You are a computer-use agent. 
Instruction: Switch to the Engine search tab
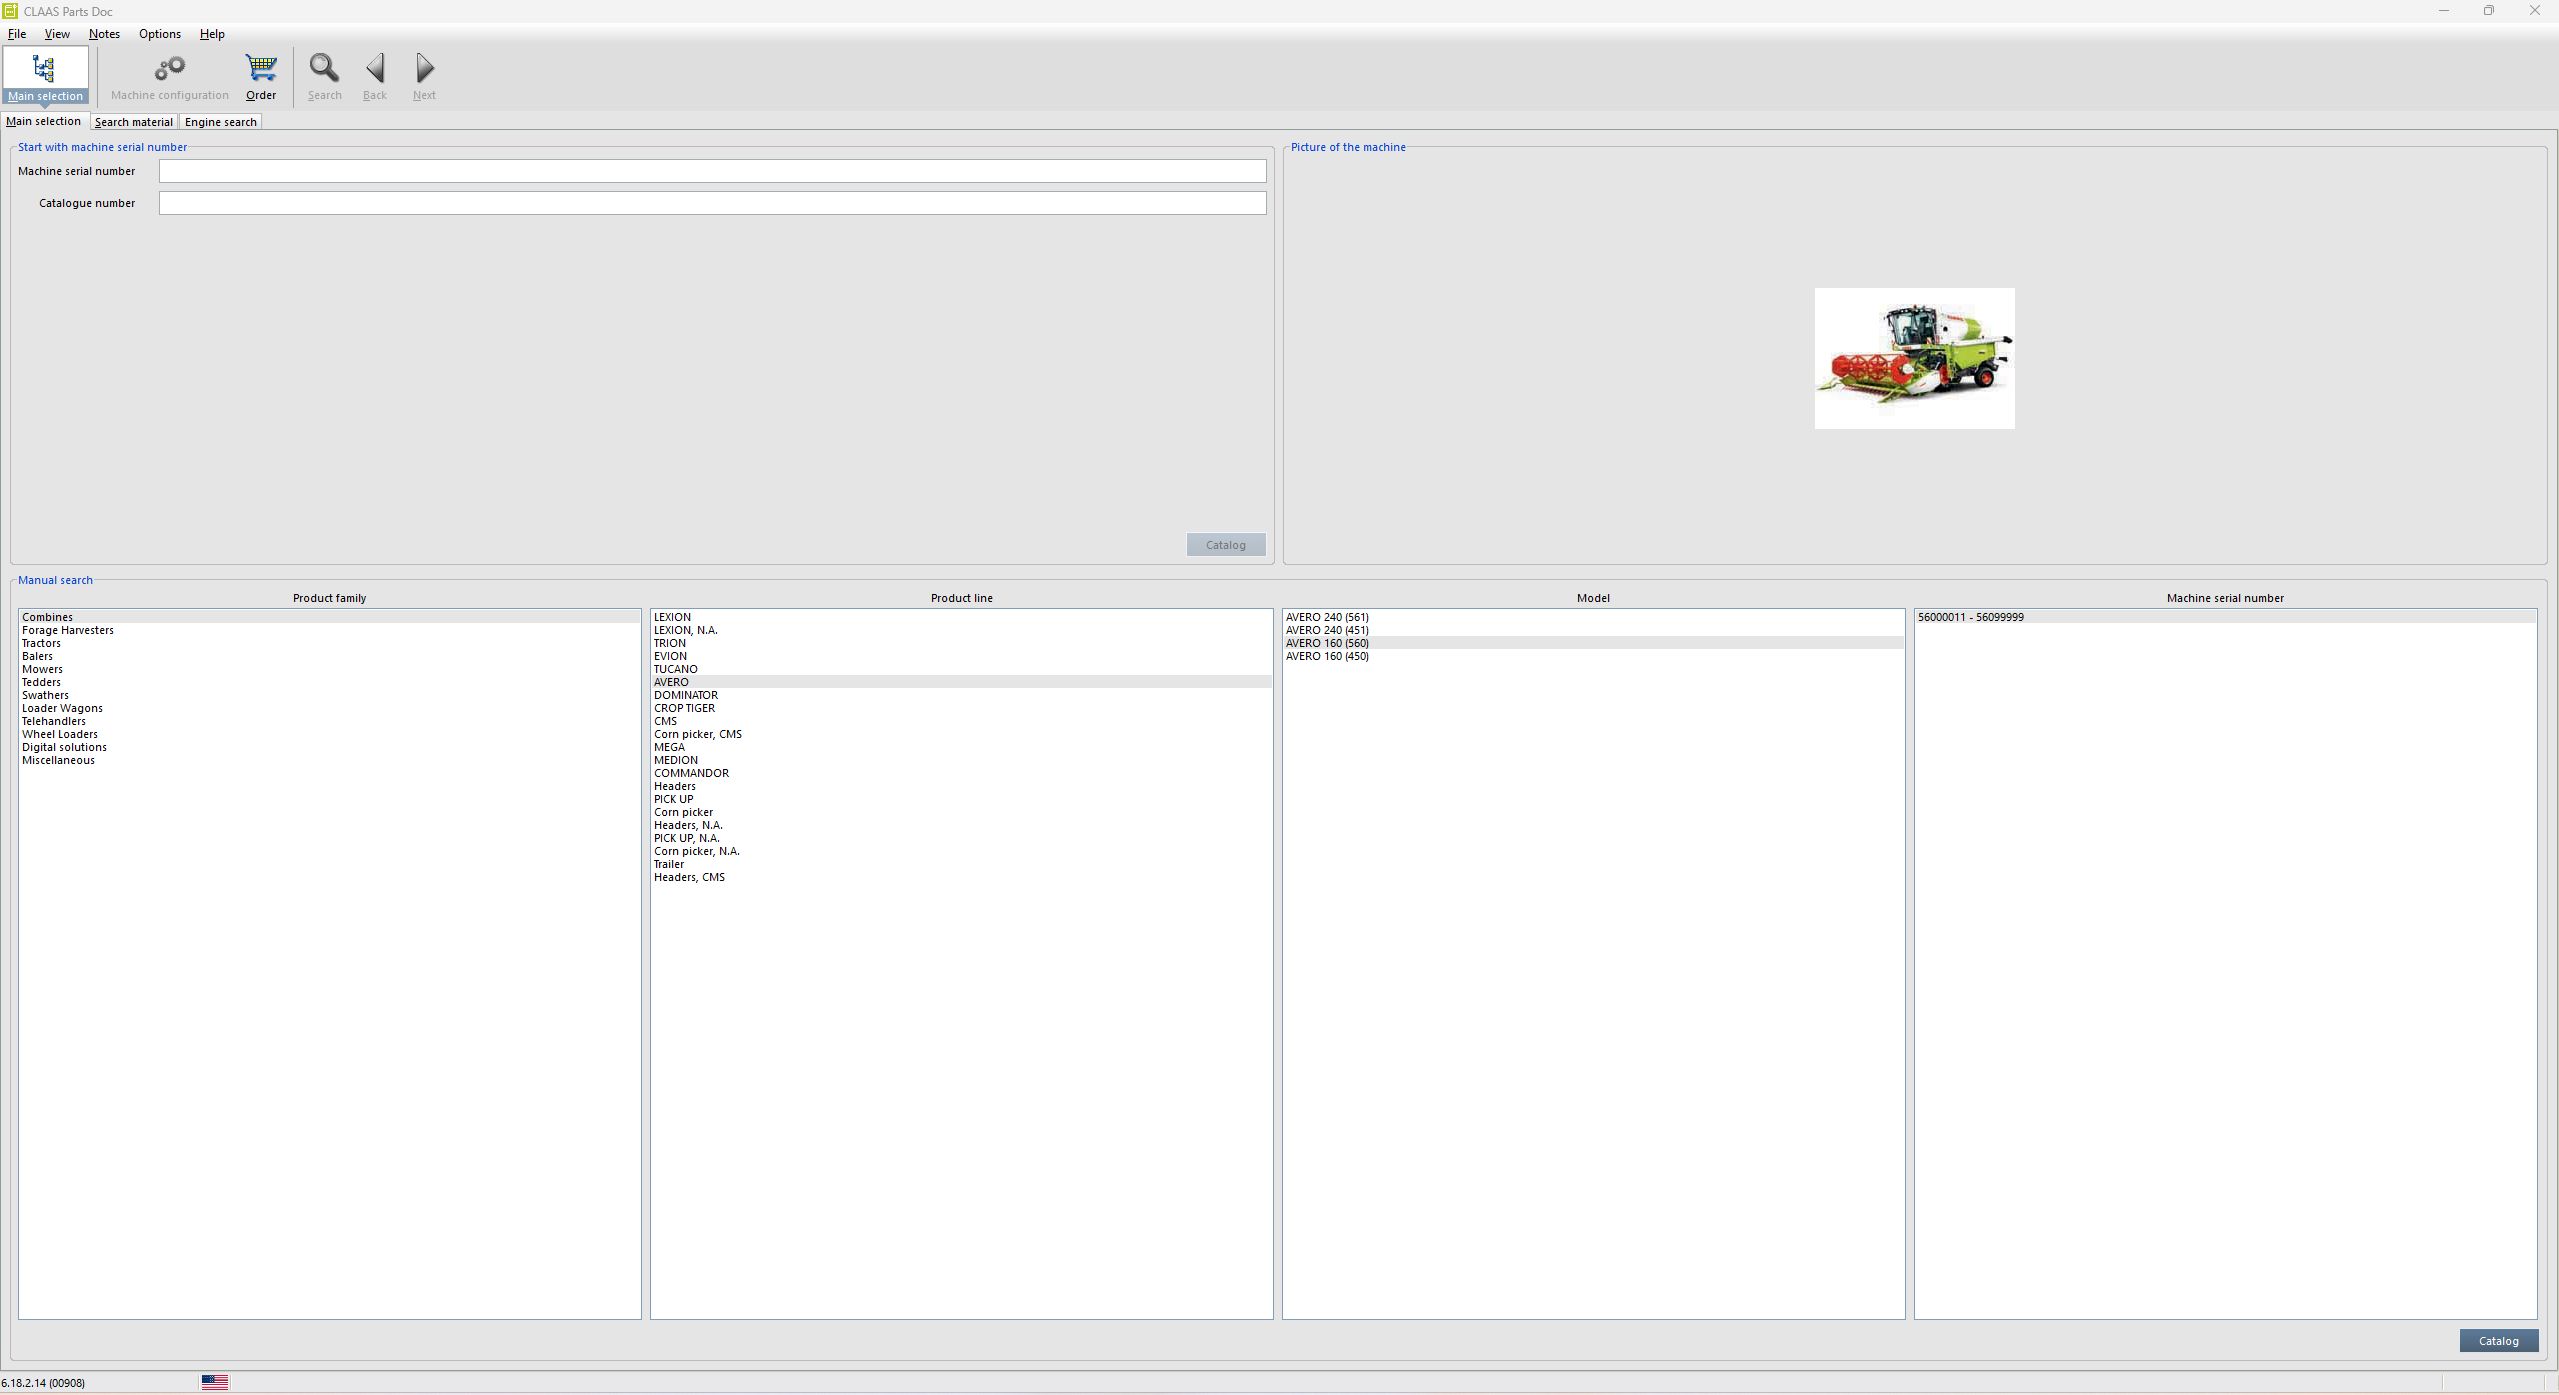tap(220, 121)
